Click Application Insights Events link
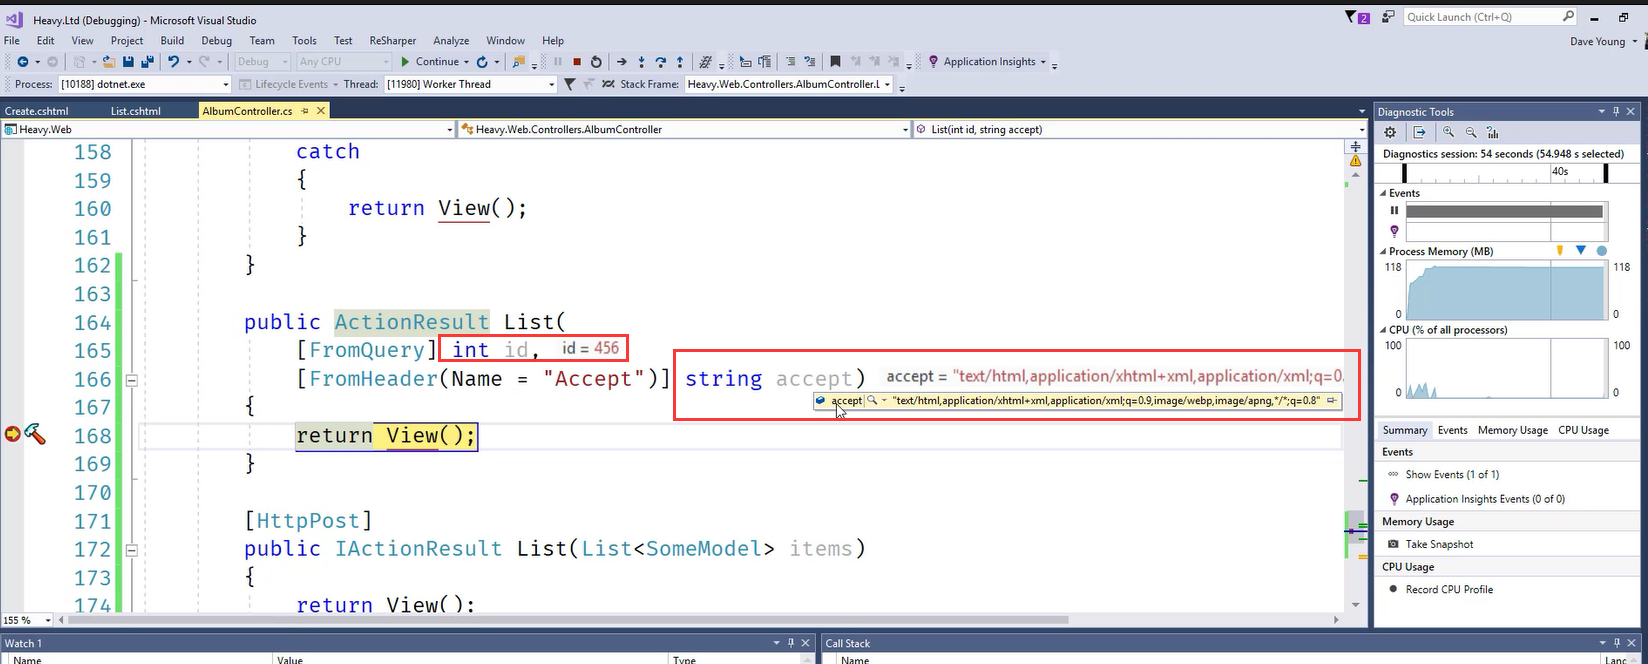This screenshot has height=664, width=1648. point(1485,499)
